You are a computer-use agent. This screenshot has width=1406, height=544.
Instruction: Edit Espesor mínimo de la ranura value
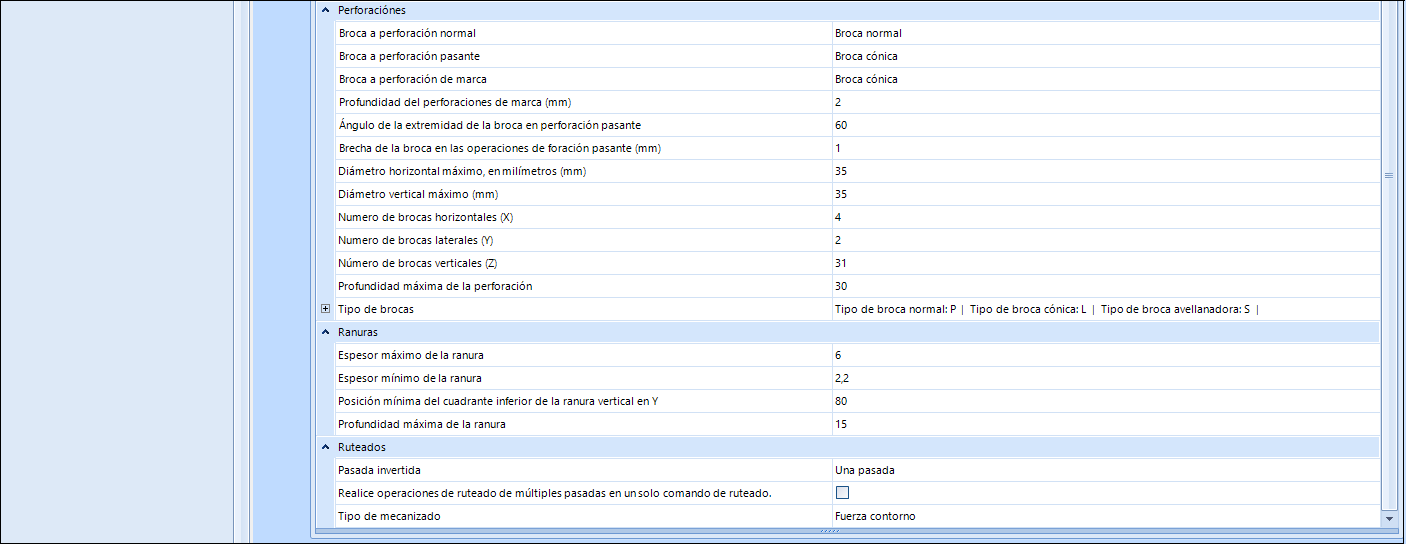(1105, 378)
